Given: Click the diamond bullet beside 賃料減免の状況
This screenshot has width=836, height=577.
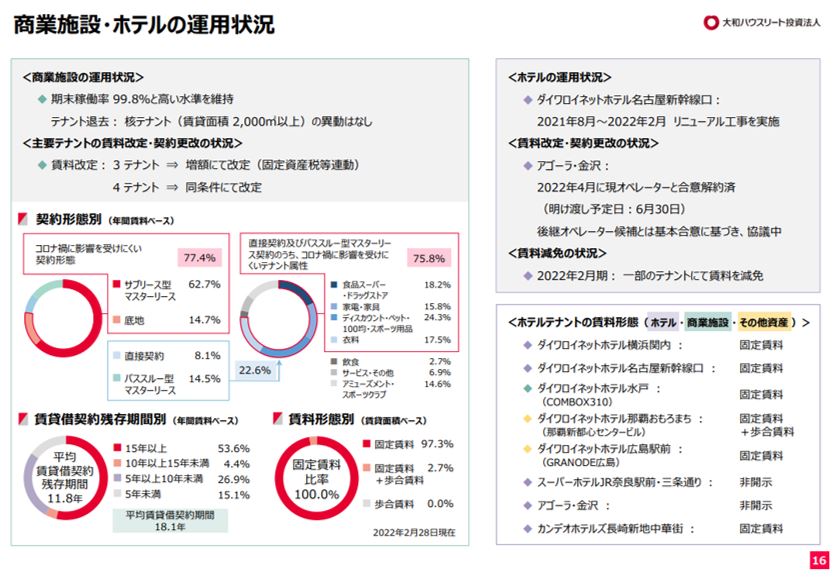Looking at the screenshot, I should (527, 276).
